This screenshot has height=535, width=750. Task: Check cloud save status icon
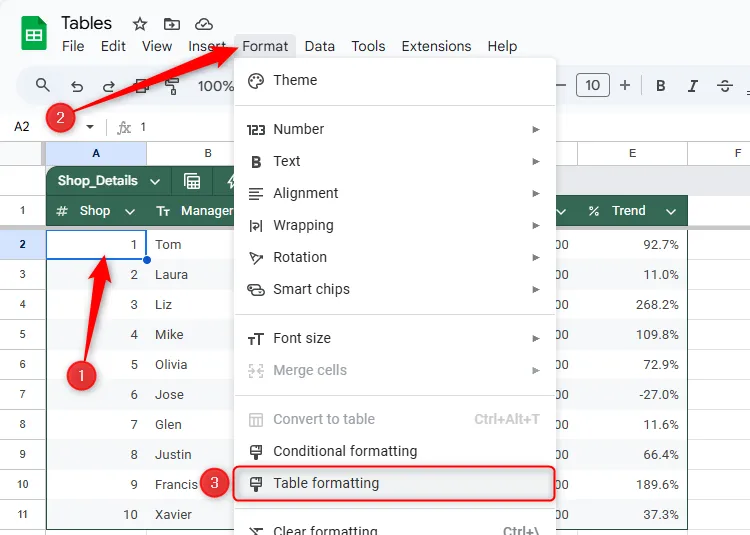pos(204,24)
